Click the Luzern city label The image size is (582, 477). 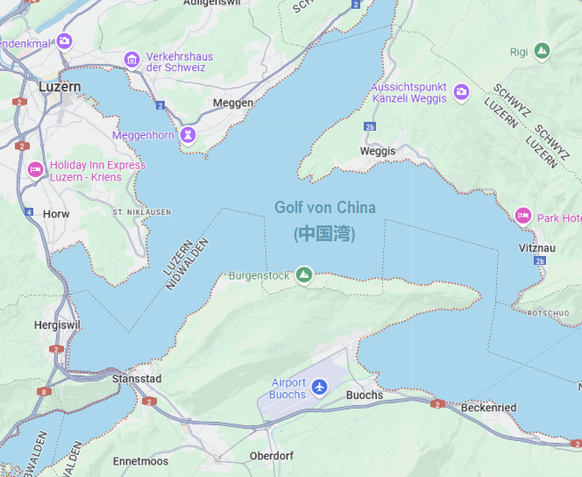[60, 87]
